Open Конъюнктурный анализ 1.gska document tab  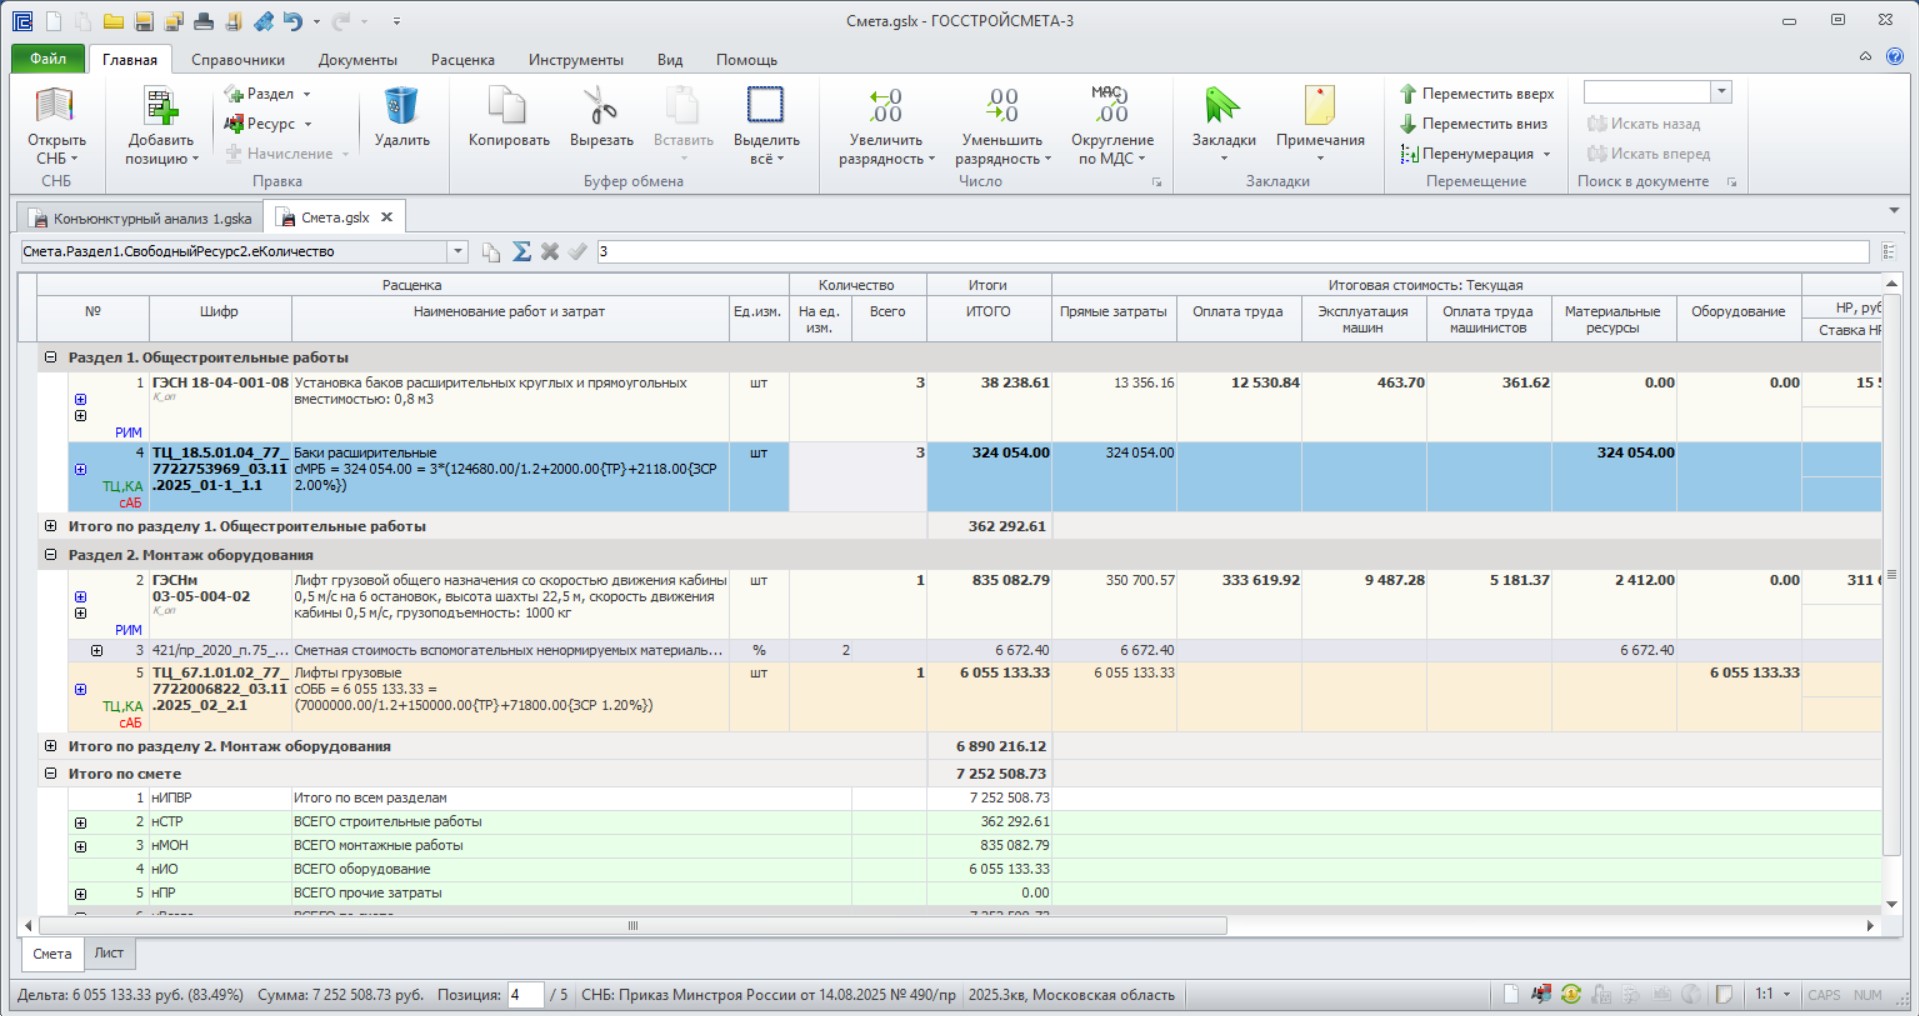(141, 217)
